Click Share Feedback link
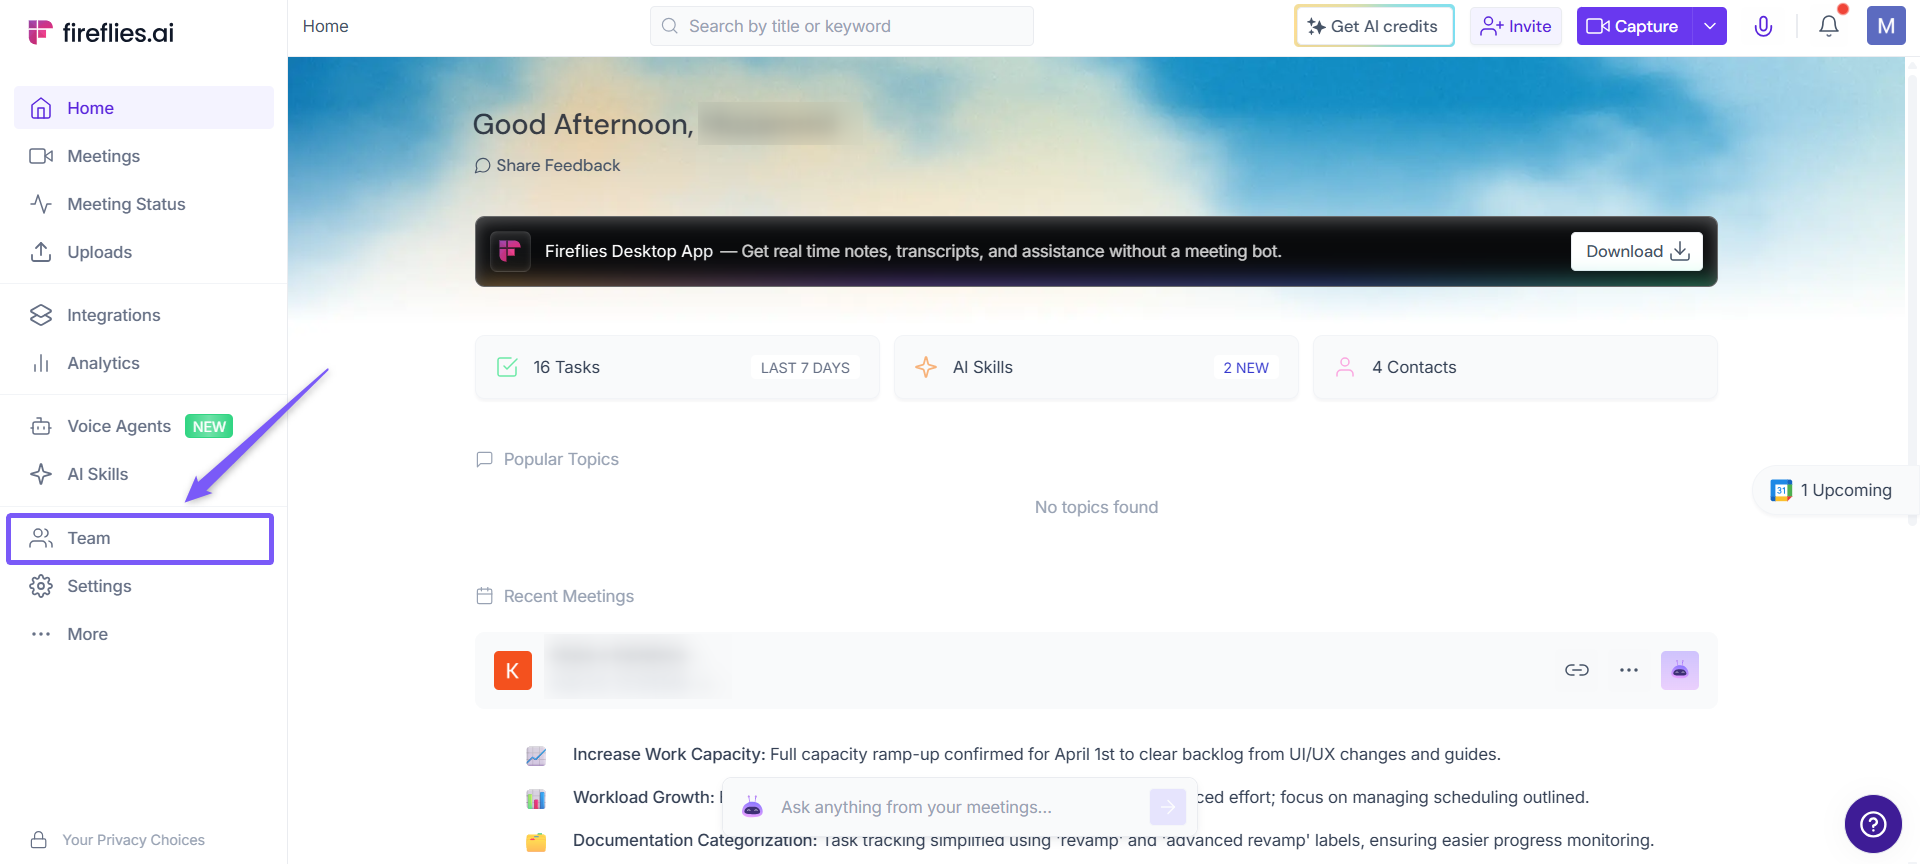 [547, 165]
